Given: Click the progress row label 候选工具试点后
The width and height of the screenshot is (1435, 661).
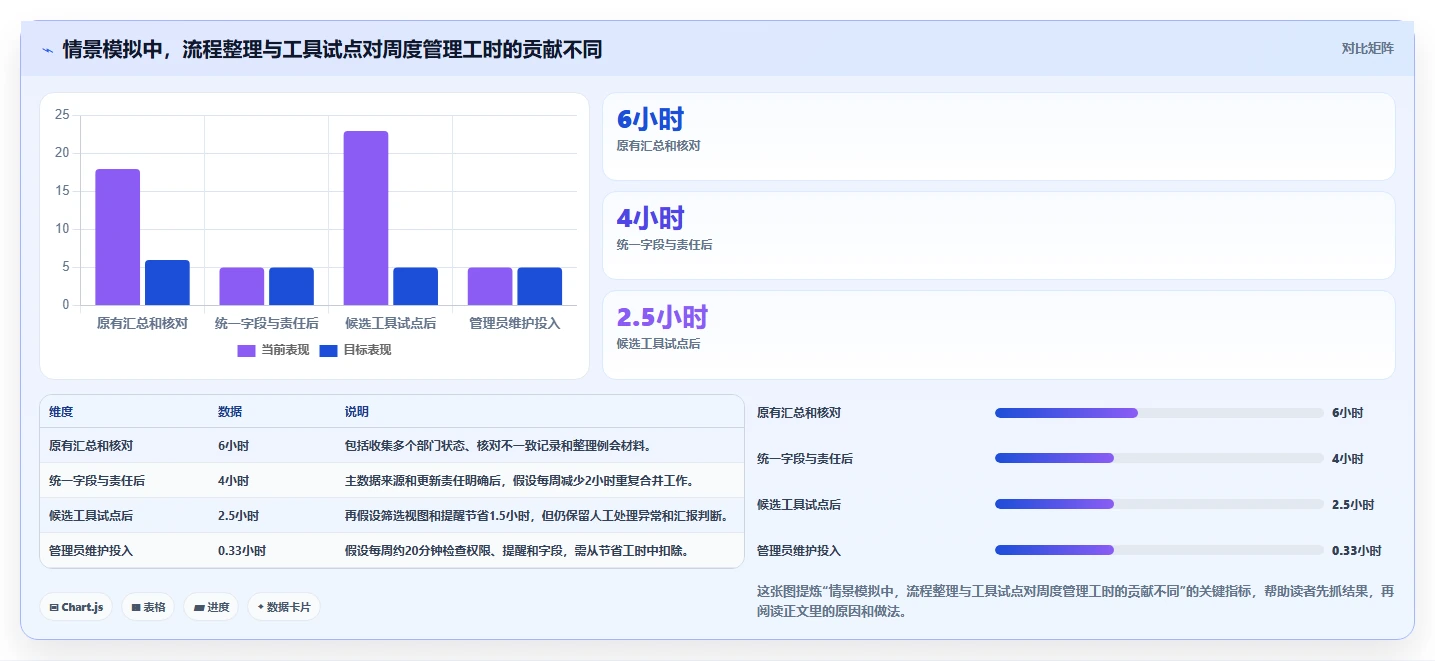Looking at the screenshot, I should (799, 505).
